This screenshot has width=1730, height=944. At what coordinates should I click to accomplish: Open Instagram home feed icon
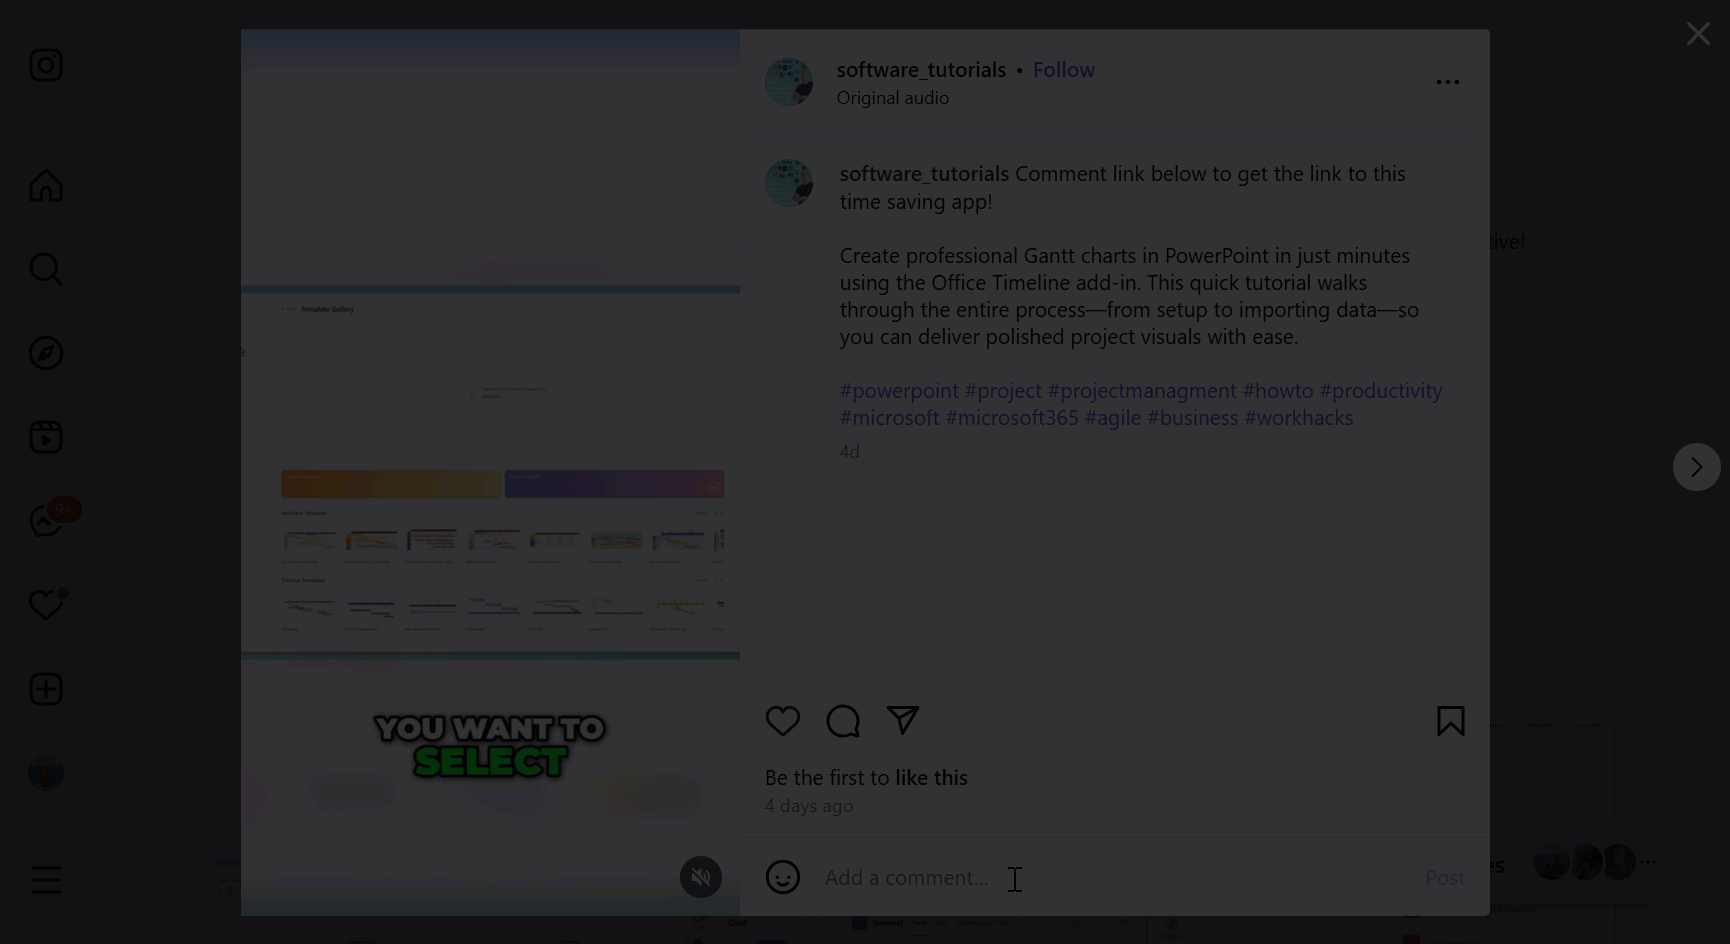coord(46,185)
